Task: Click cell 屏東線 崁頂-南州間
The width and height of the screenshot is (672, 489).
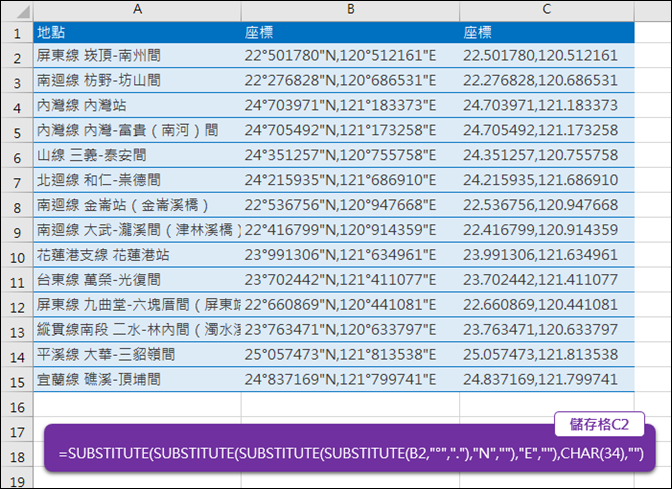Action: (x=137, y=55)
